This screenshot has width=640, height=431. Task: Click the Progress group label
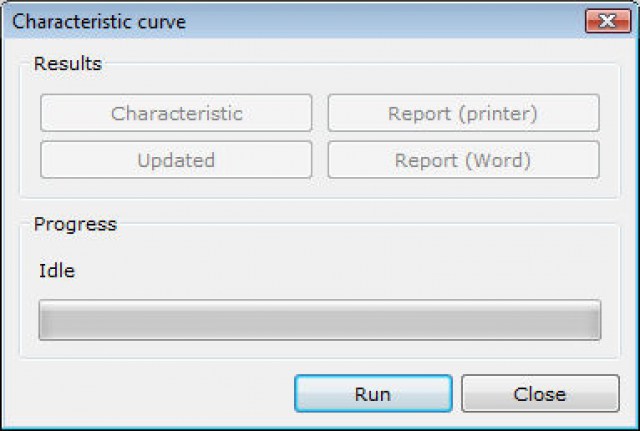(x=75, y=224)
